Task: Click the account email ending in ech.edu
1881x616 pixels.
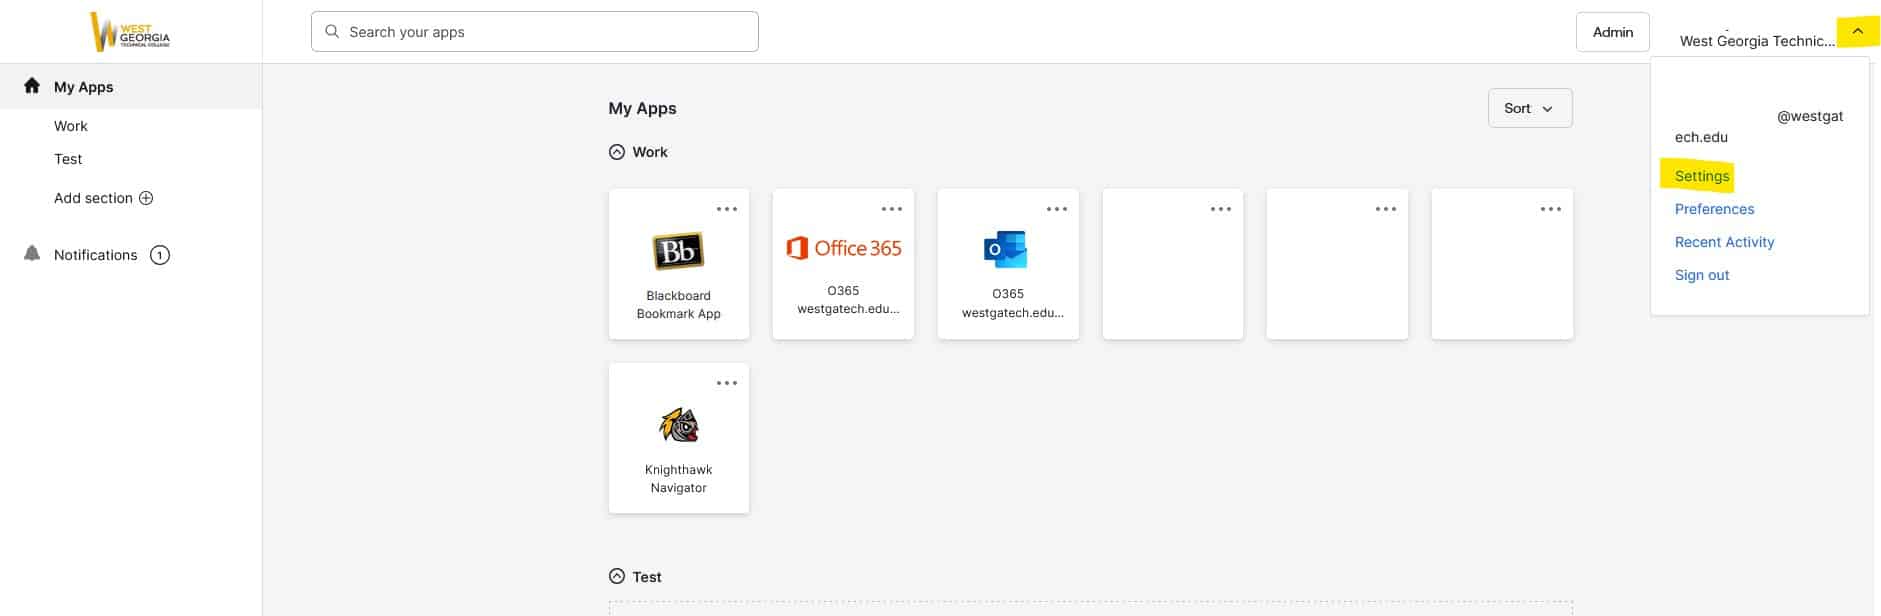Action: click(x=1759, y=126)
